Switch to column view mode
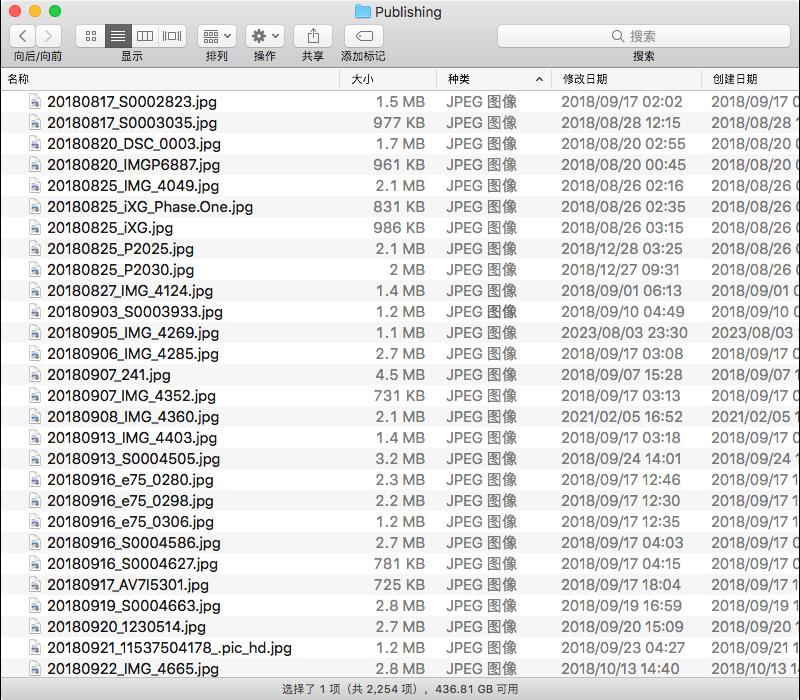 click(x=145, y=36)
